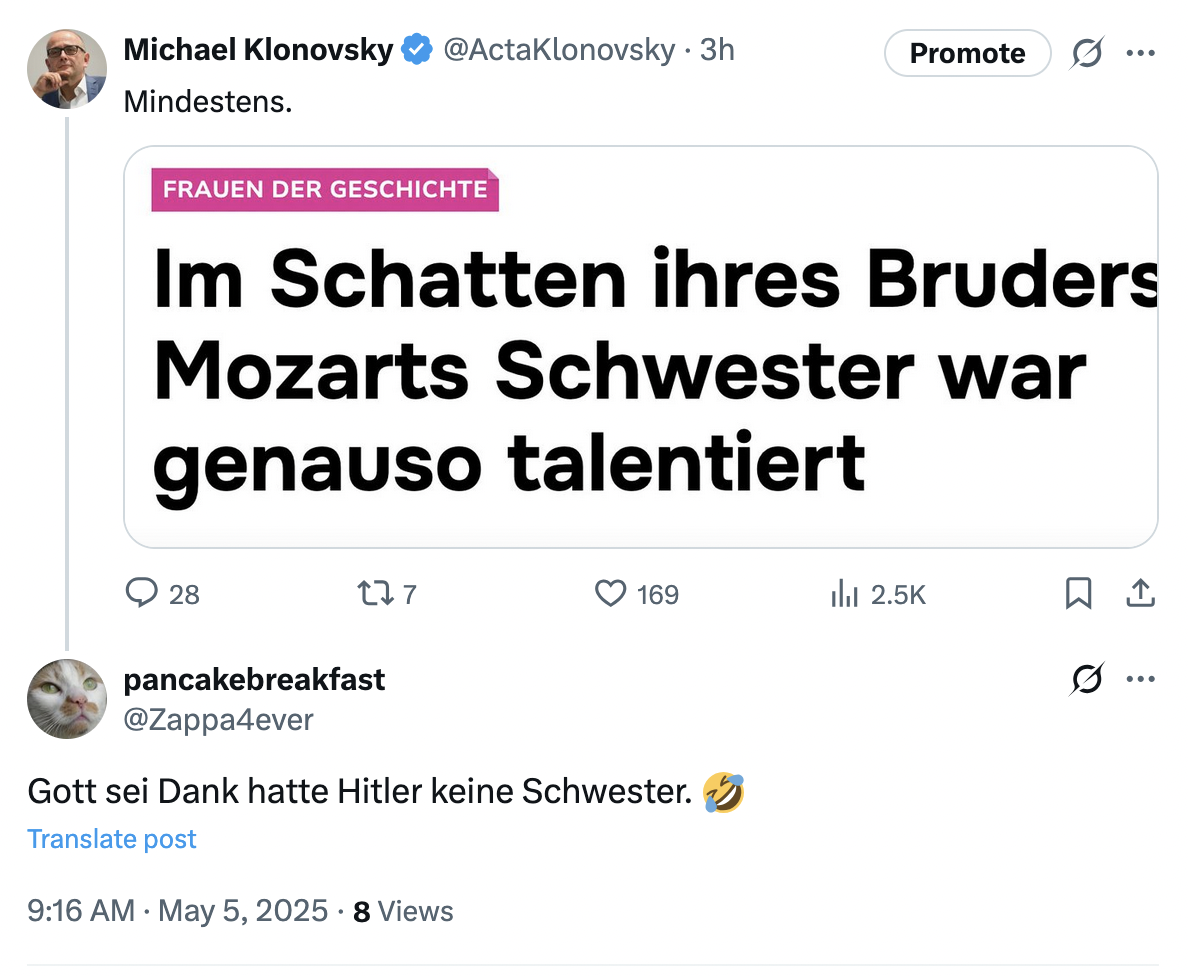Open Michael Klonovsky's profile picture
The image size is (1188, 976).
67,69
